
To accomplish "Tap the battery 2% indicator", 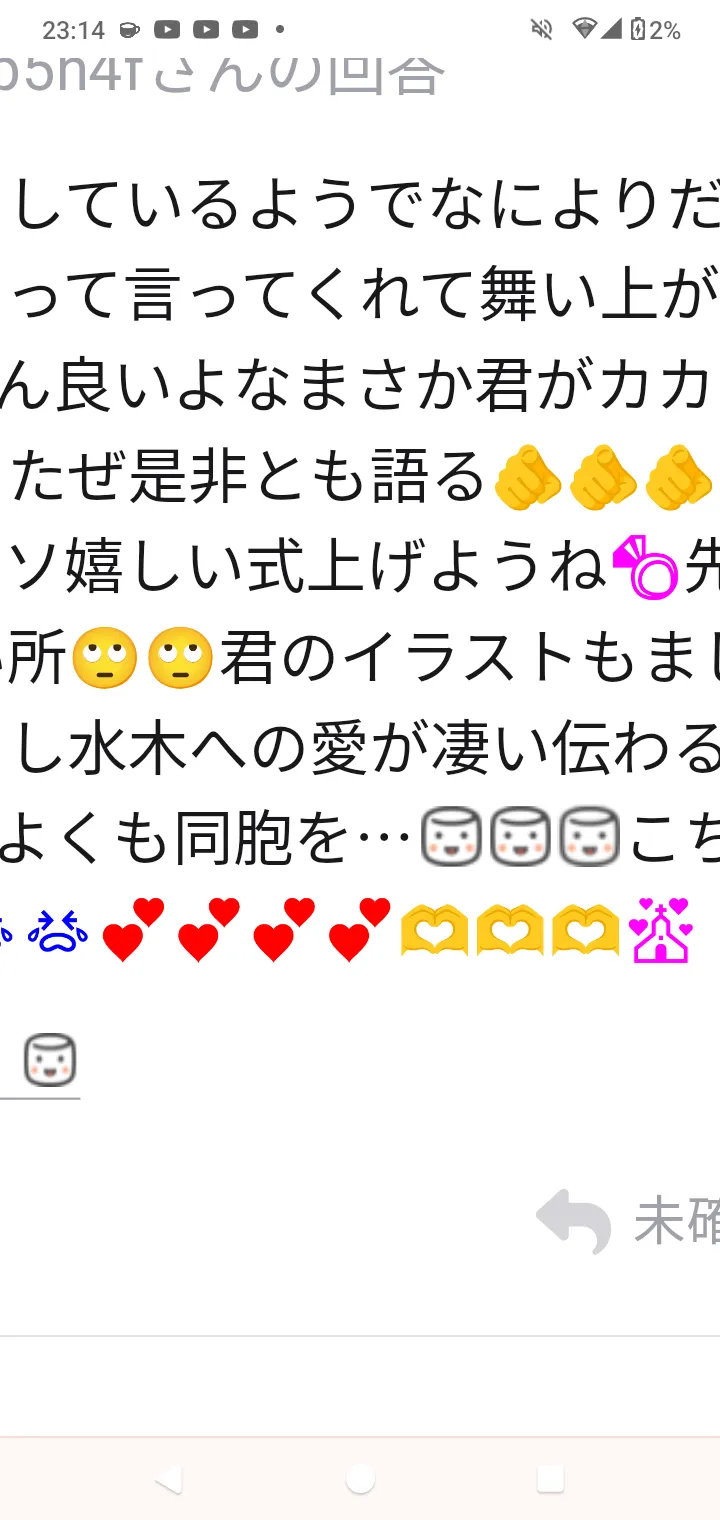I will (x=654, y=30).
